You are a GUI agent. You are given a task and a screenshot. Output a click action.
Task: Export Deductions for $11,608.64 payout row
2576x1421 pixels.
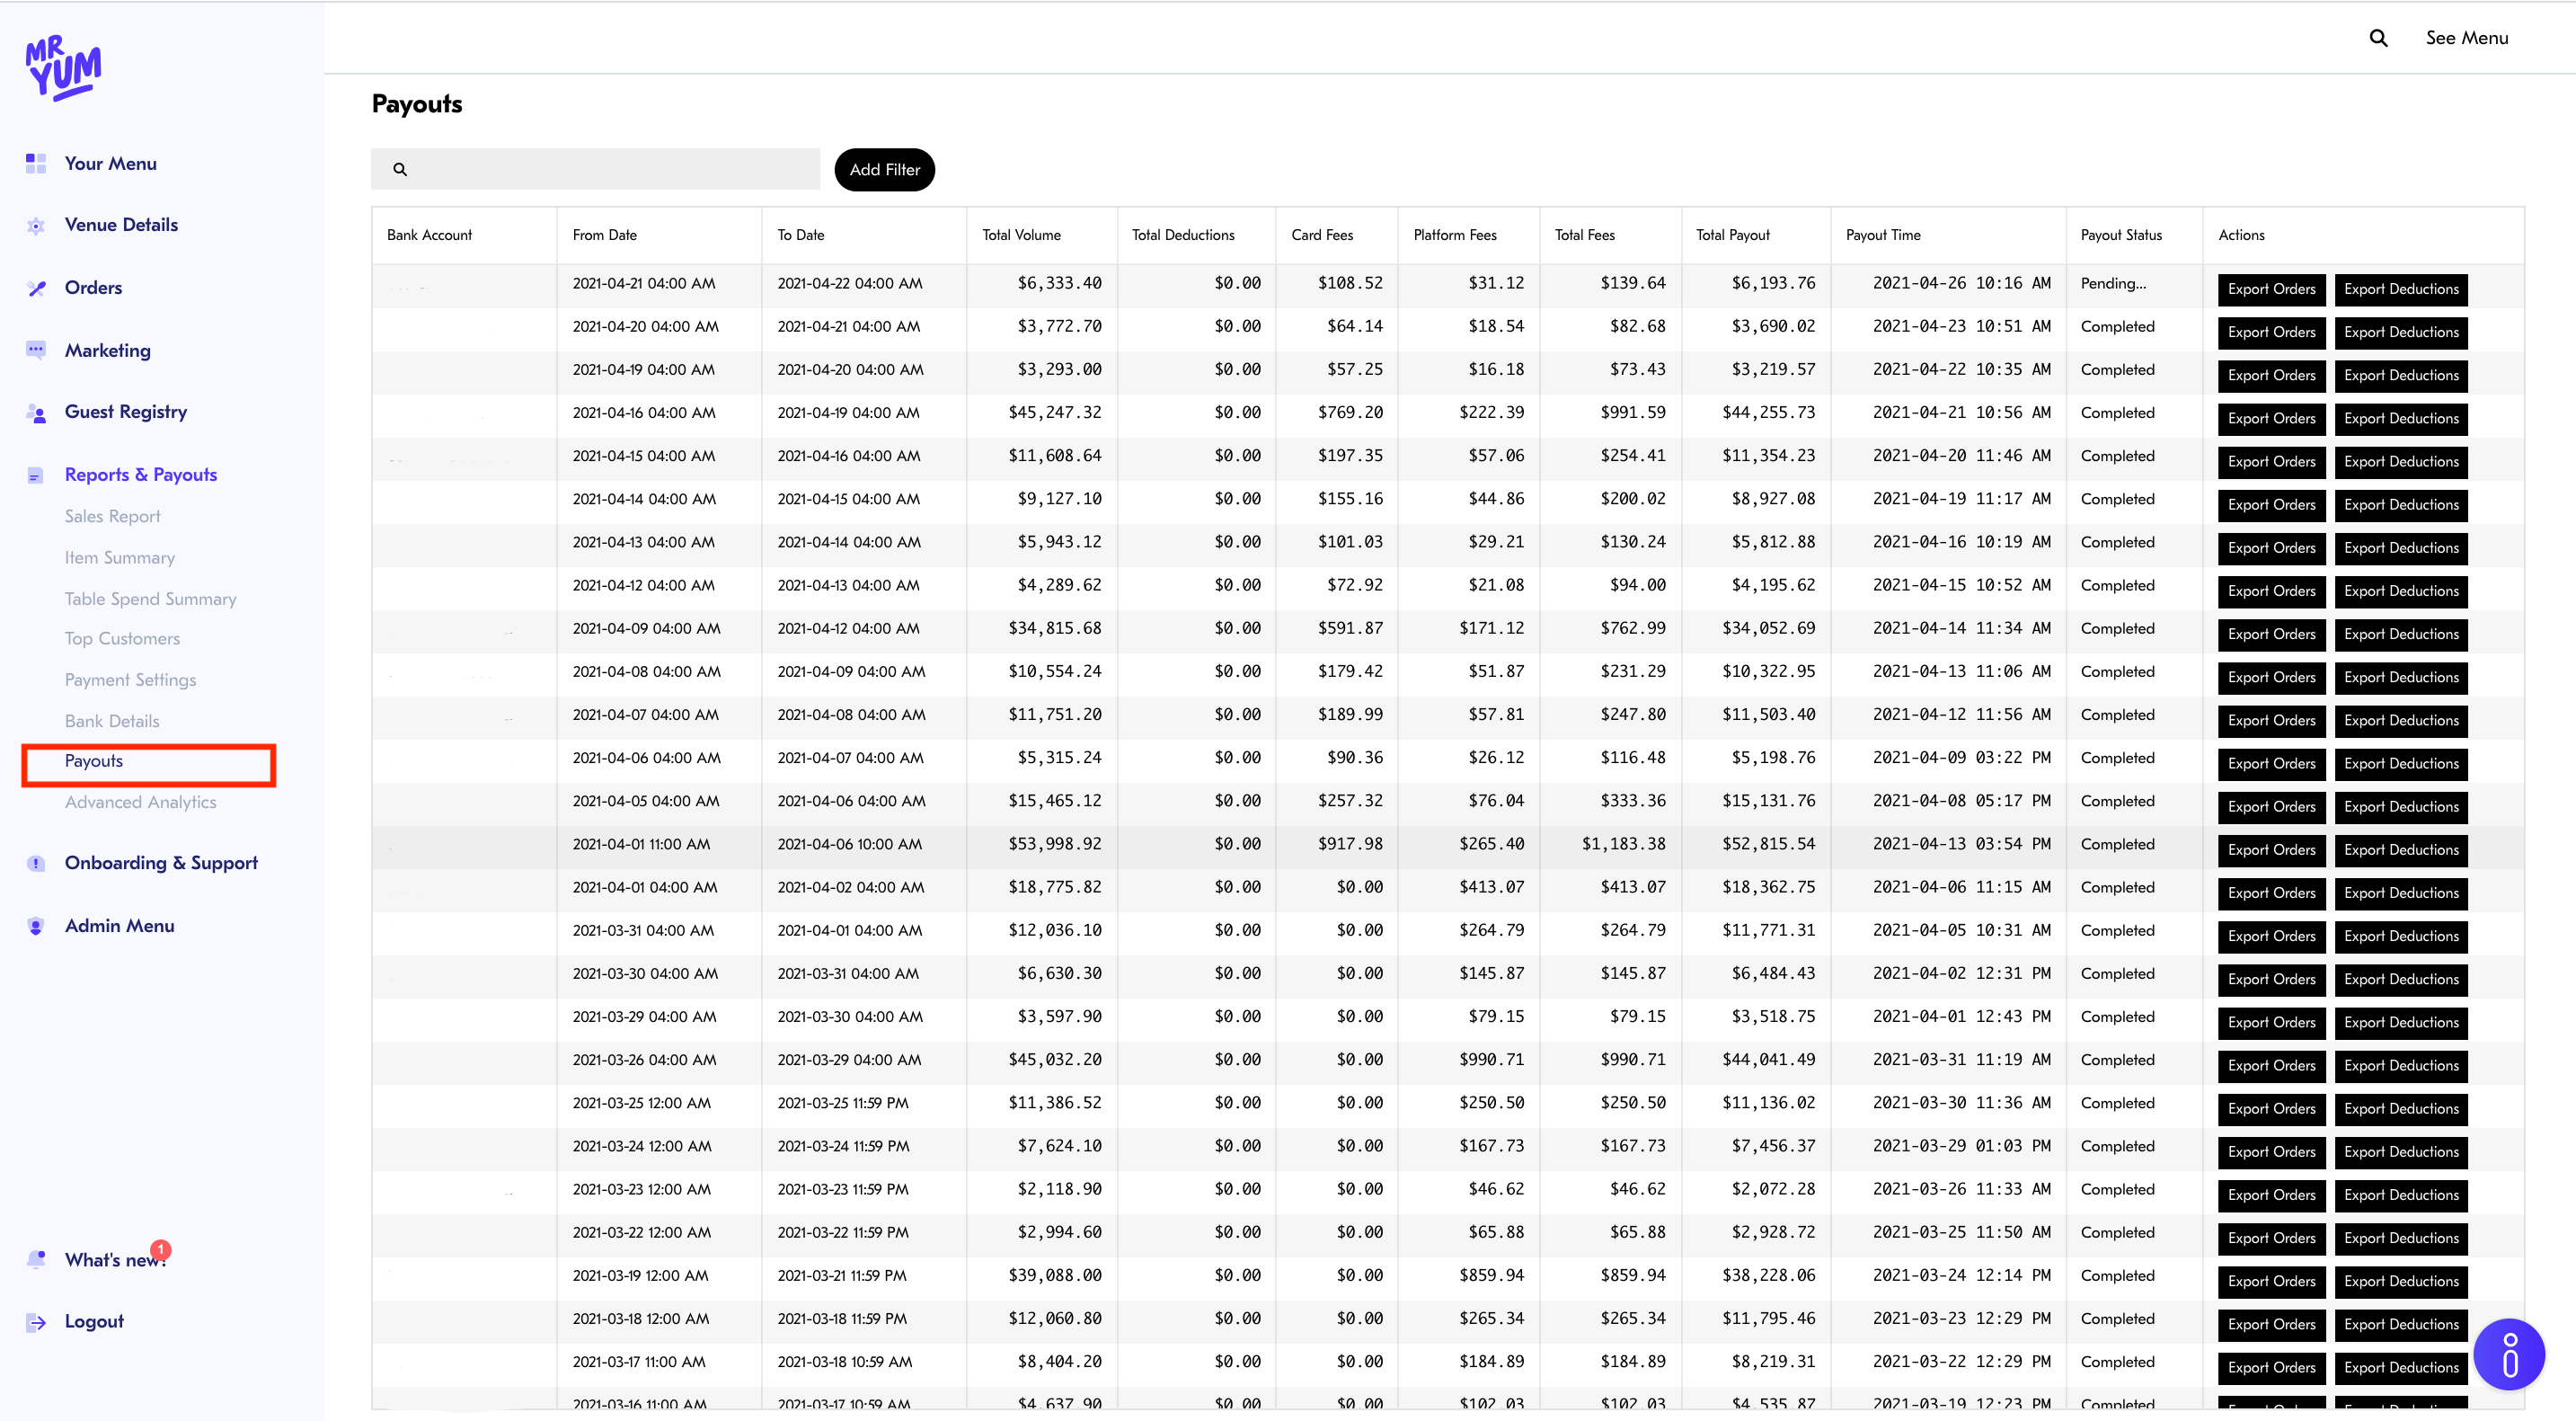tap(2401, 462)
